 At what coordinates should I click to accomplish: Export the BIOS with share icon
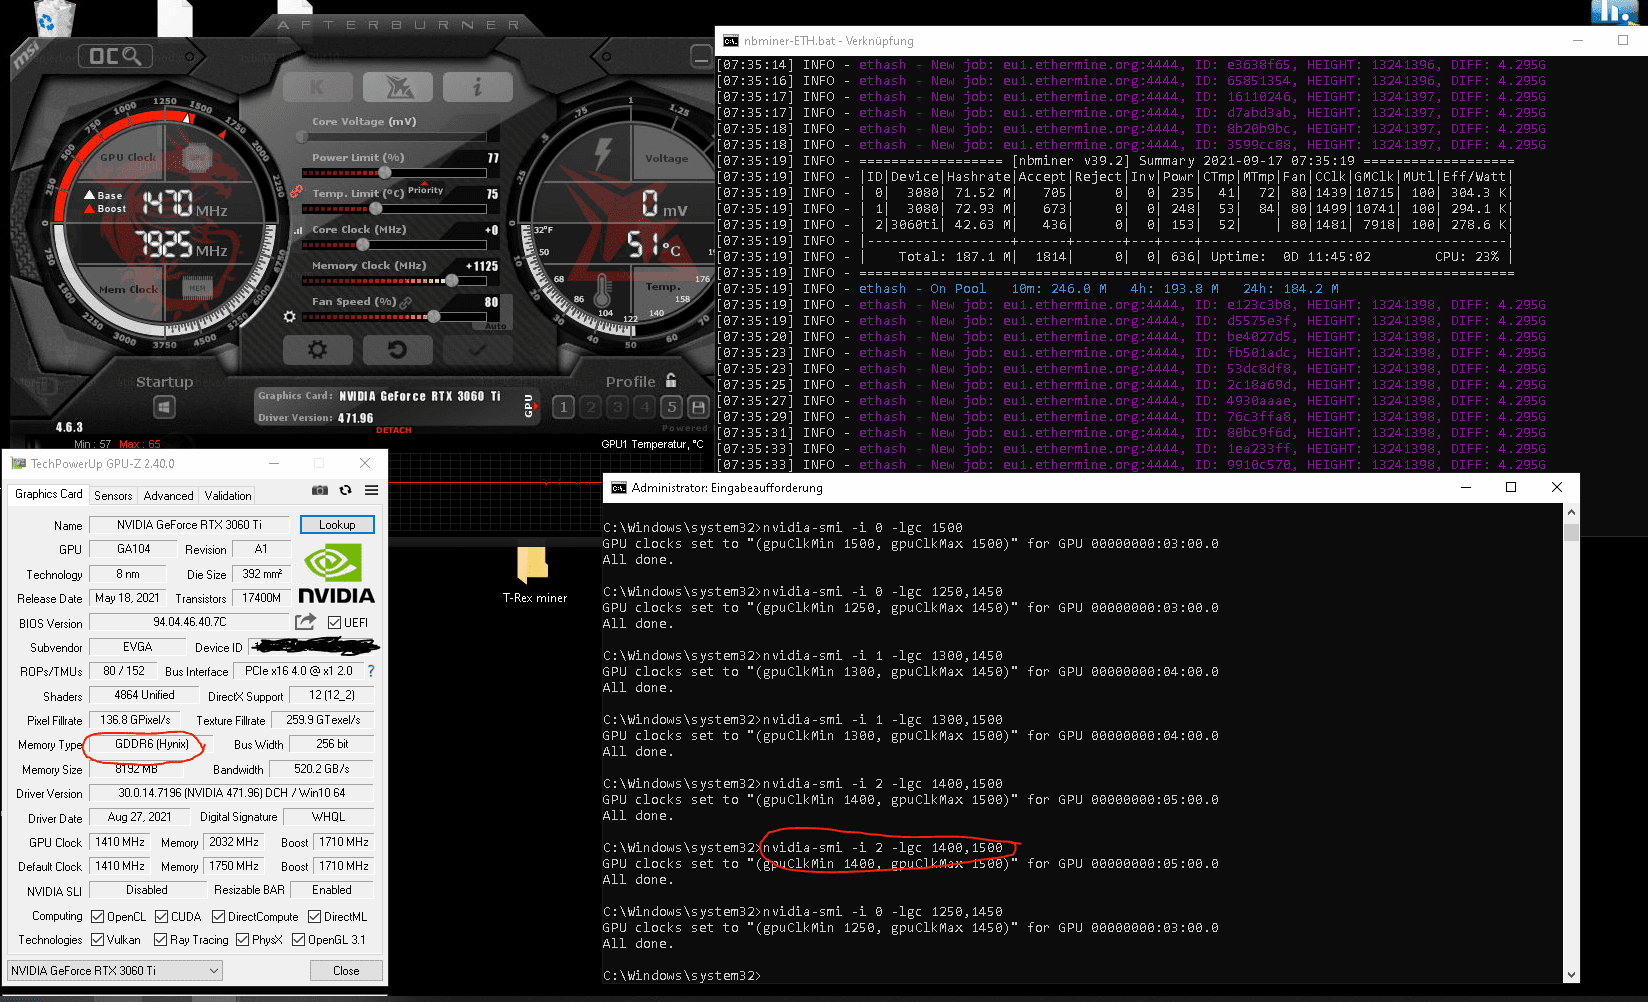pyautogui.click(x=306, y=621)
